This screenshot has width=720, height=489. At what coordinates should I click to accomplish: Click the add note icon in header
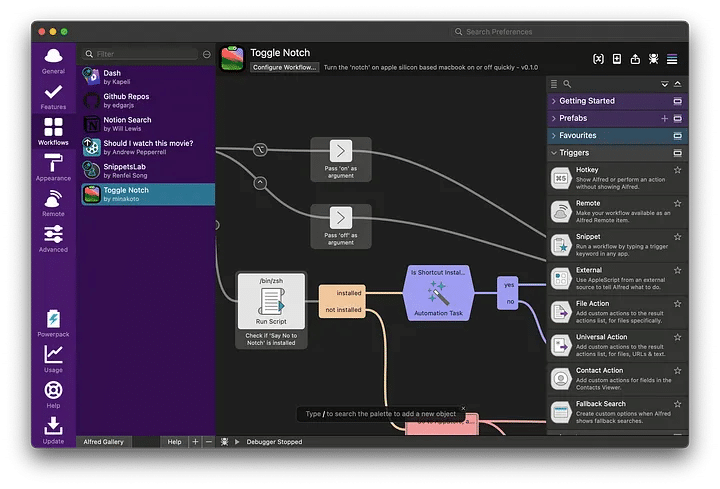[617, 59]
